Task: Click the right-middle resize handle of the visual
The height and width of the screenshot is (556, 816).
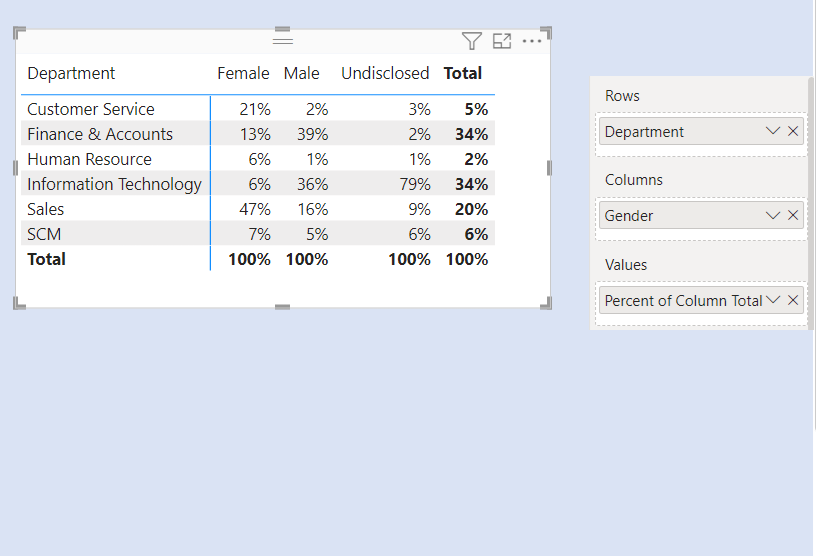Action: (x=549, y=168)
